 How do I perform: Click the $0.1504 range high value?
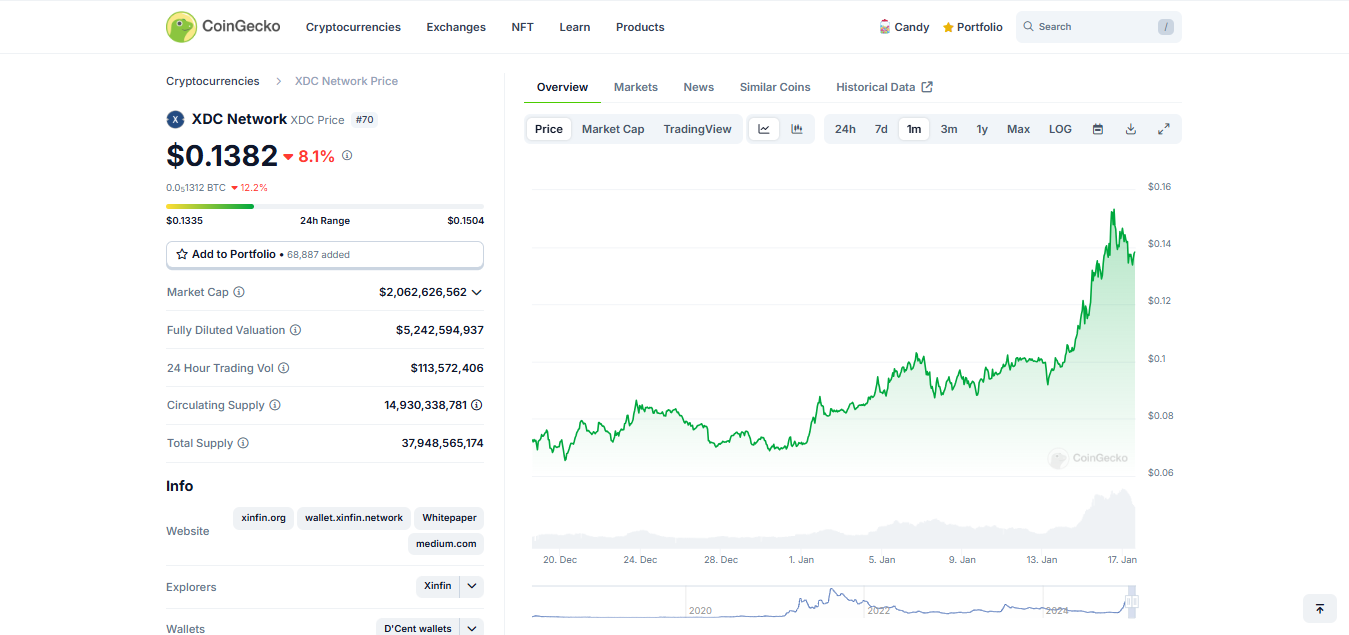466,221
